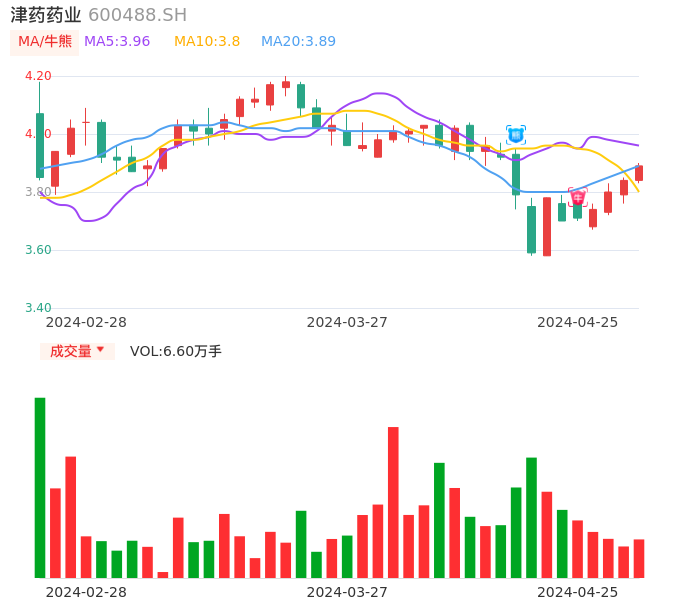Toggle the MA20 moving average label
The height and width of the screenshot is (606, 686).
coord(298,42)
